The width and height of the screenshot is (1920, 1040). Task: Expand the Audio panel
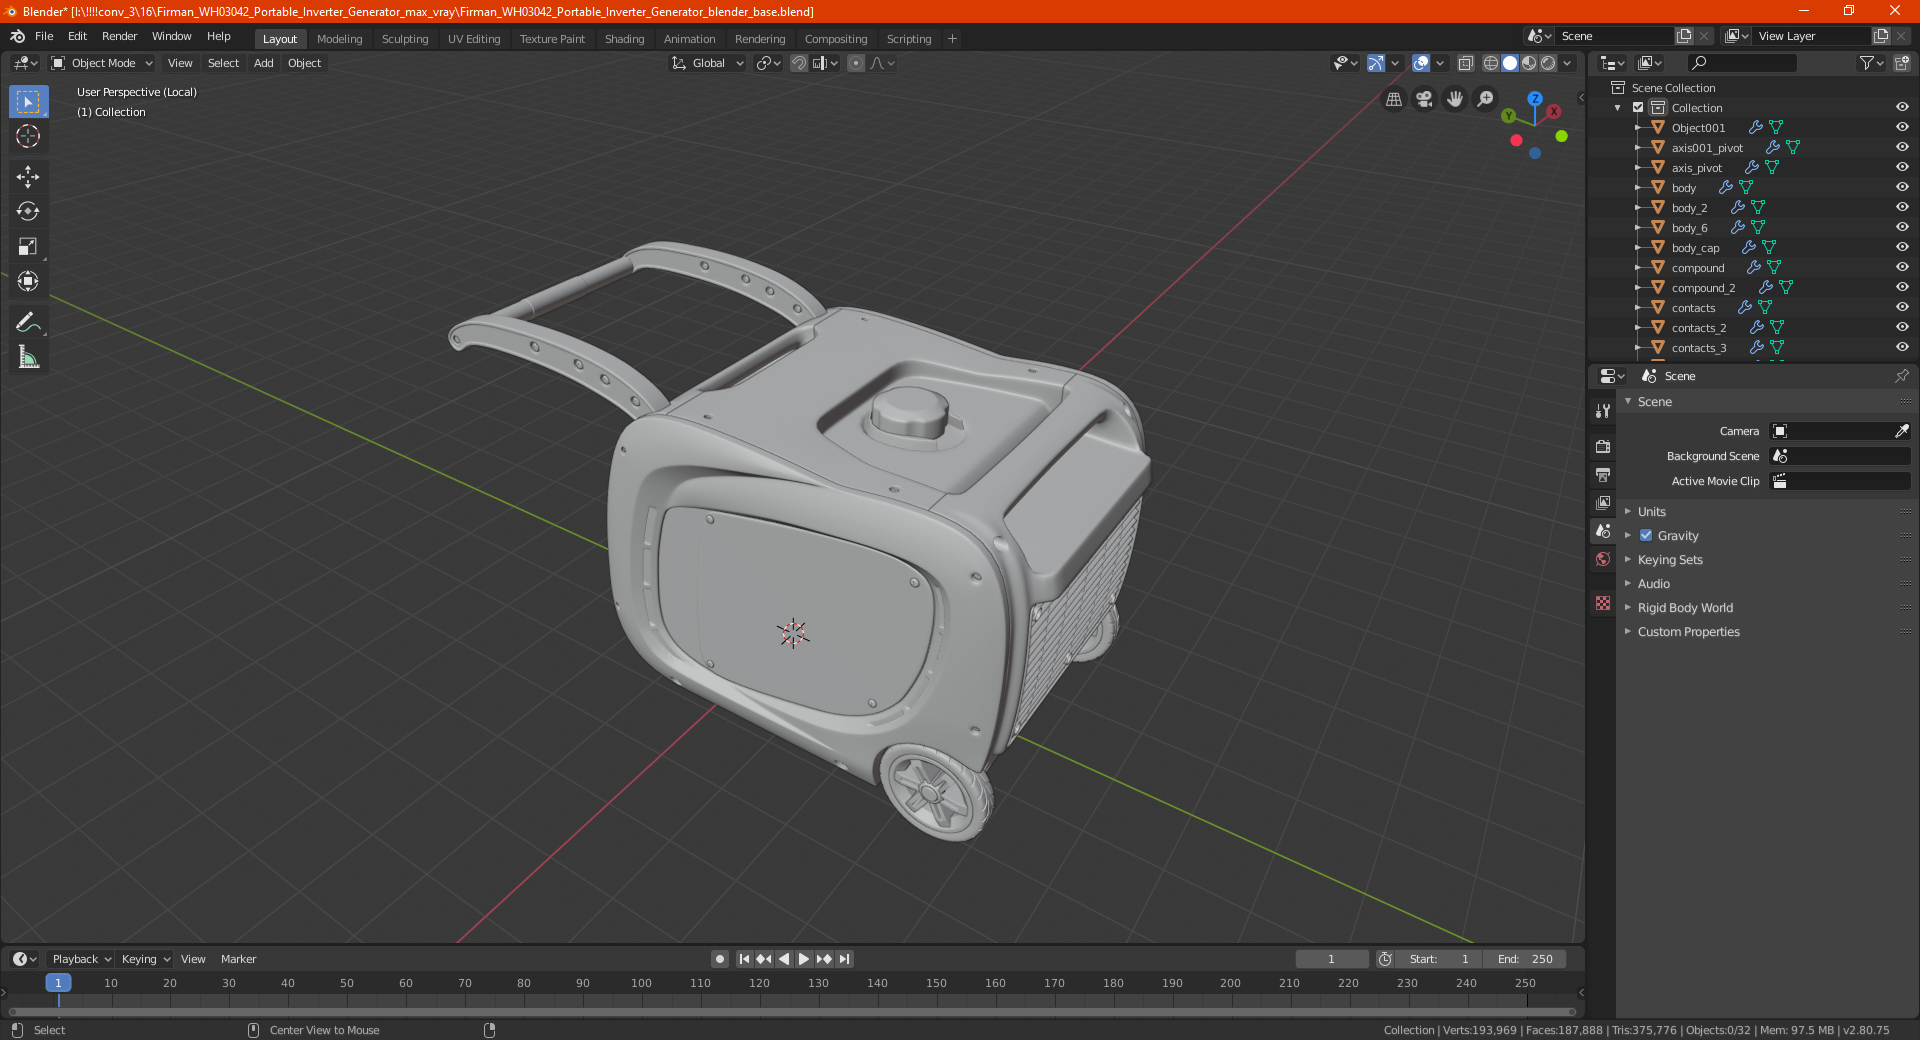click(1653, 584)
